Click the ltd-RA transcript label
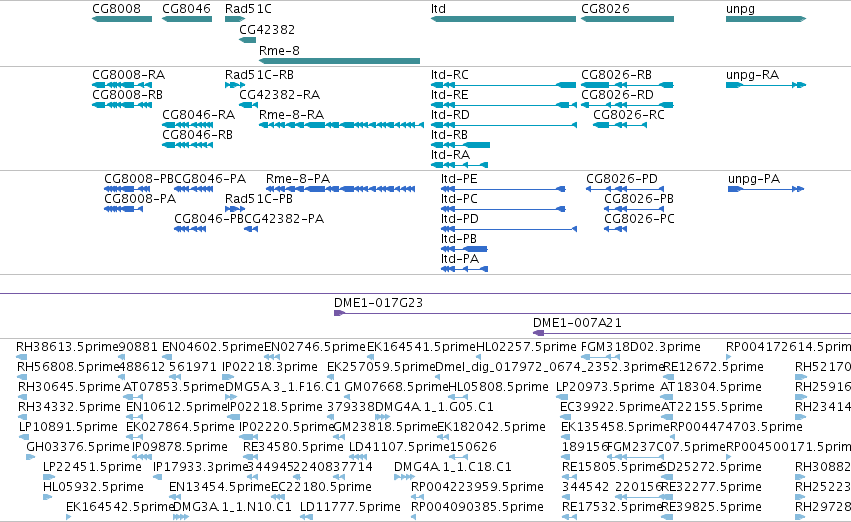The height and width of the screenshot is (522, 851). [450, 155]
